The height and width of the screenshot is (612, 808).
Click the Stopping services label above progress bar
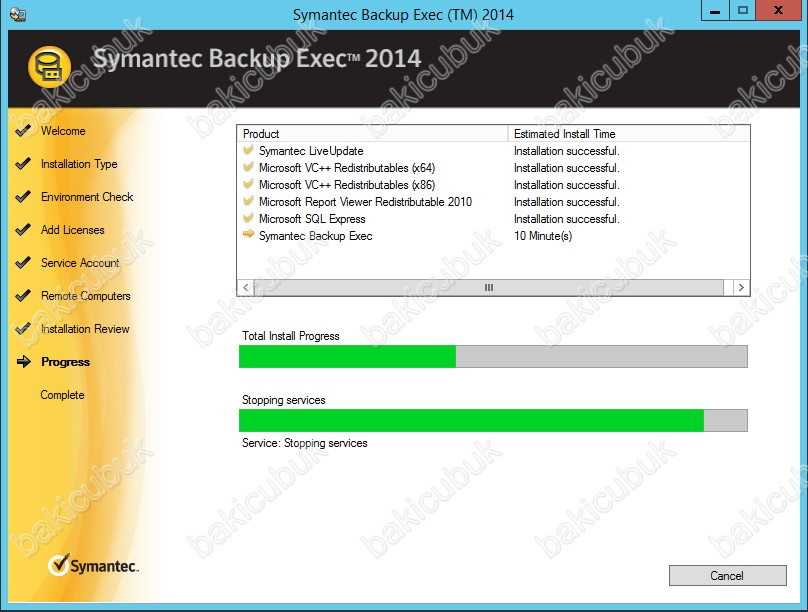tap(284, 400)
